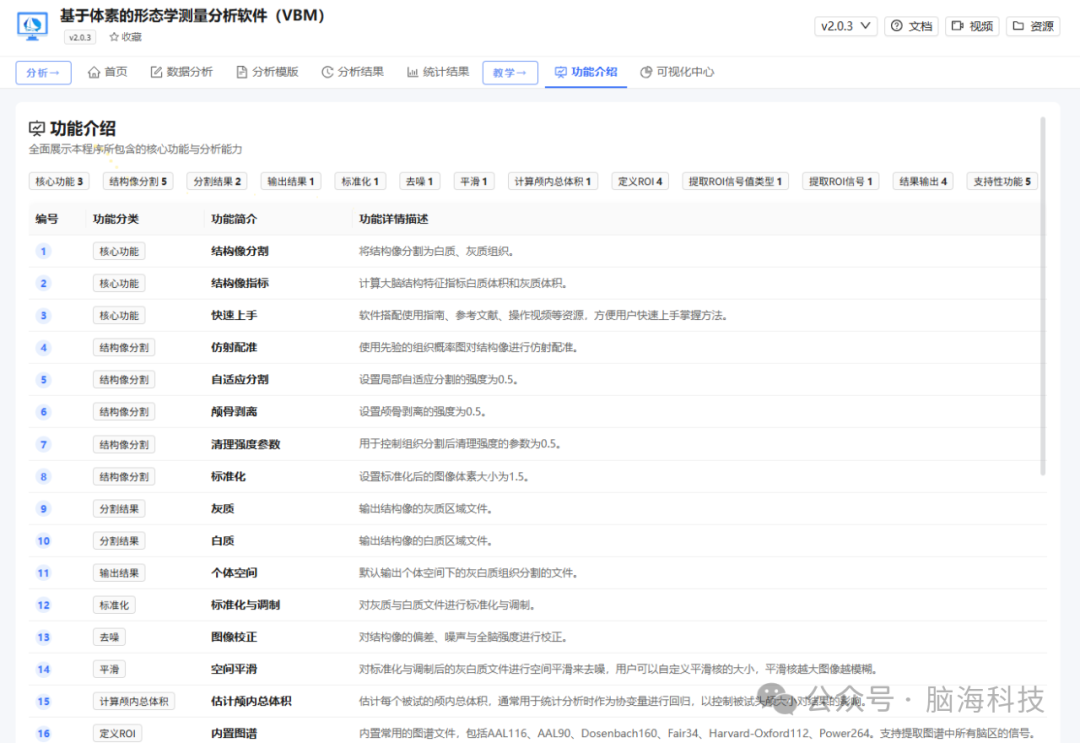Open the v2.0.3 version dropdown
Viewport: 1080px width, 743px height.
(x=845, y=26)
